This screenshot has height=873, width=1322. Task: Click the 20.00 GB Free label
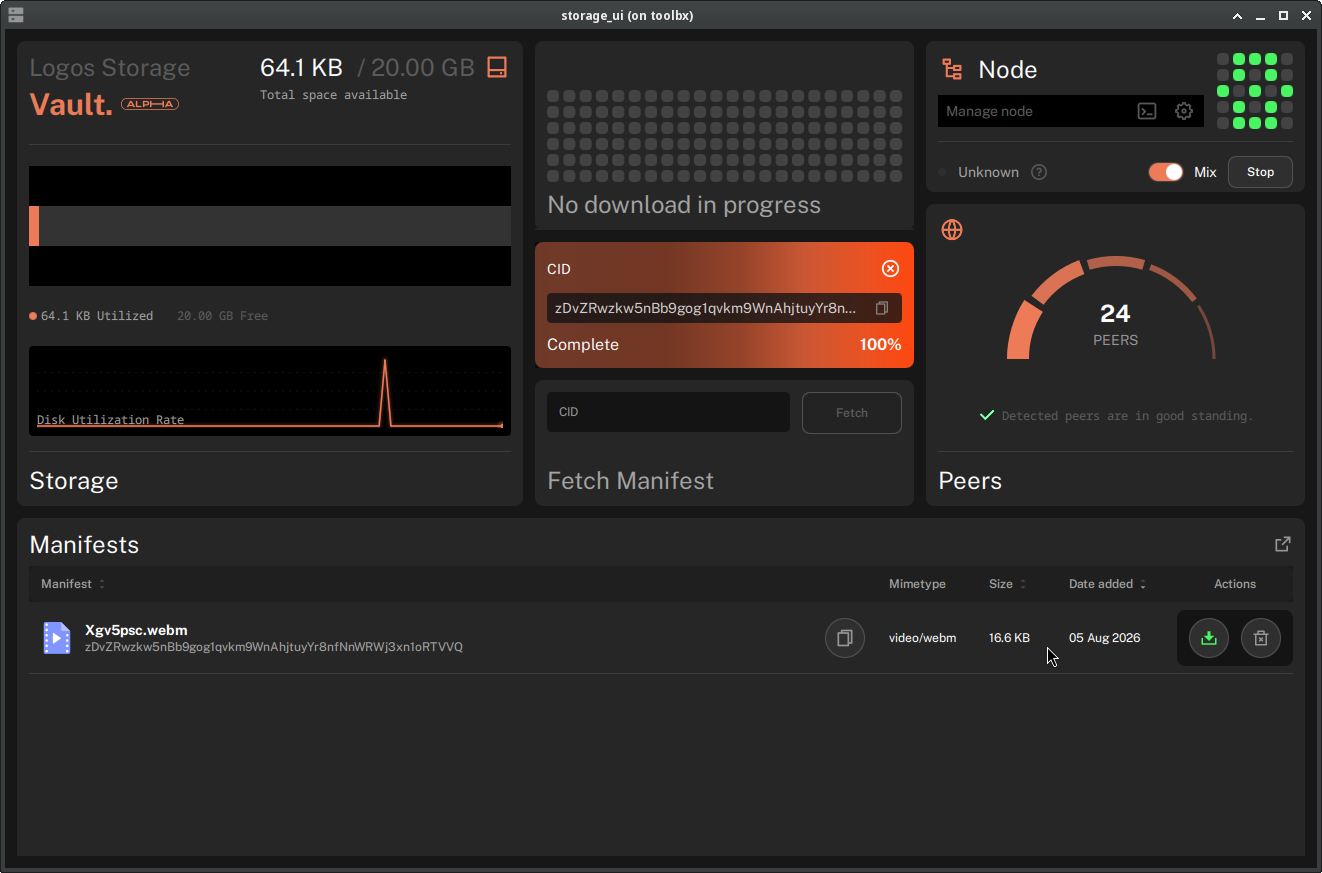tap(222, 316)
